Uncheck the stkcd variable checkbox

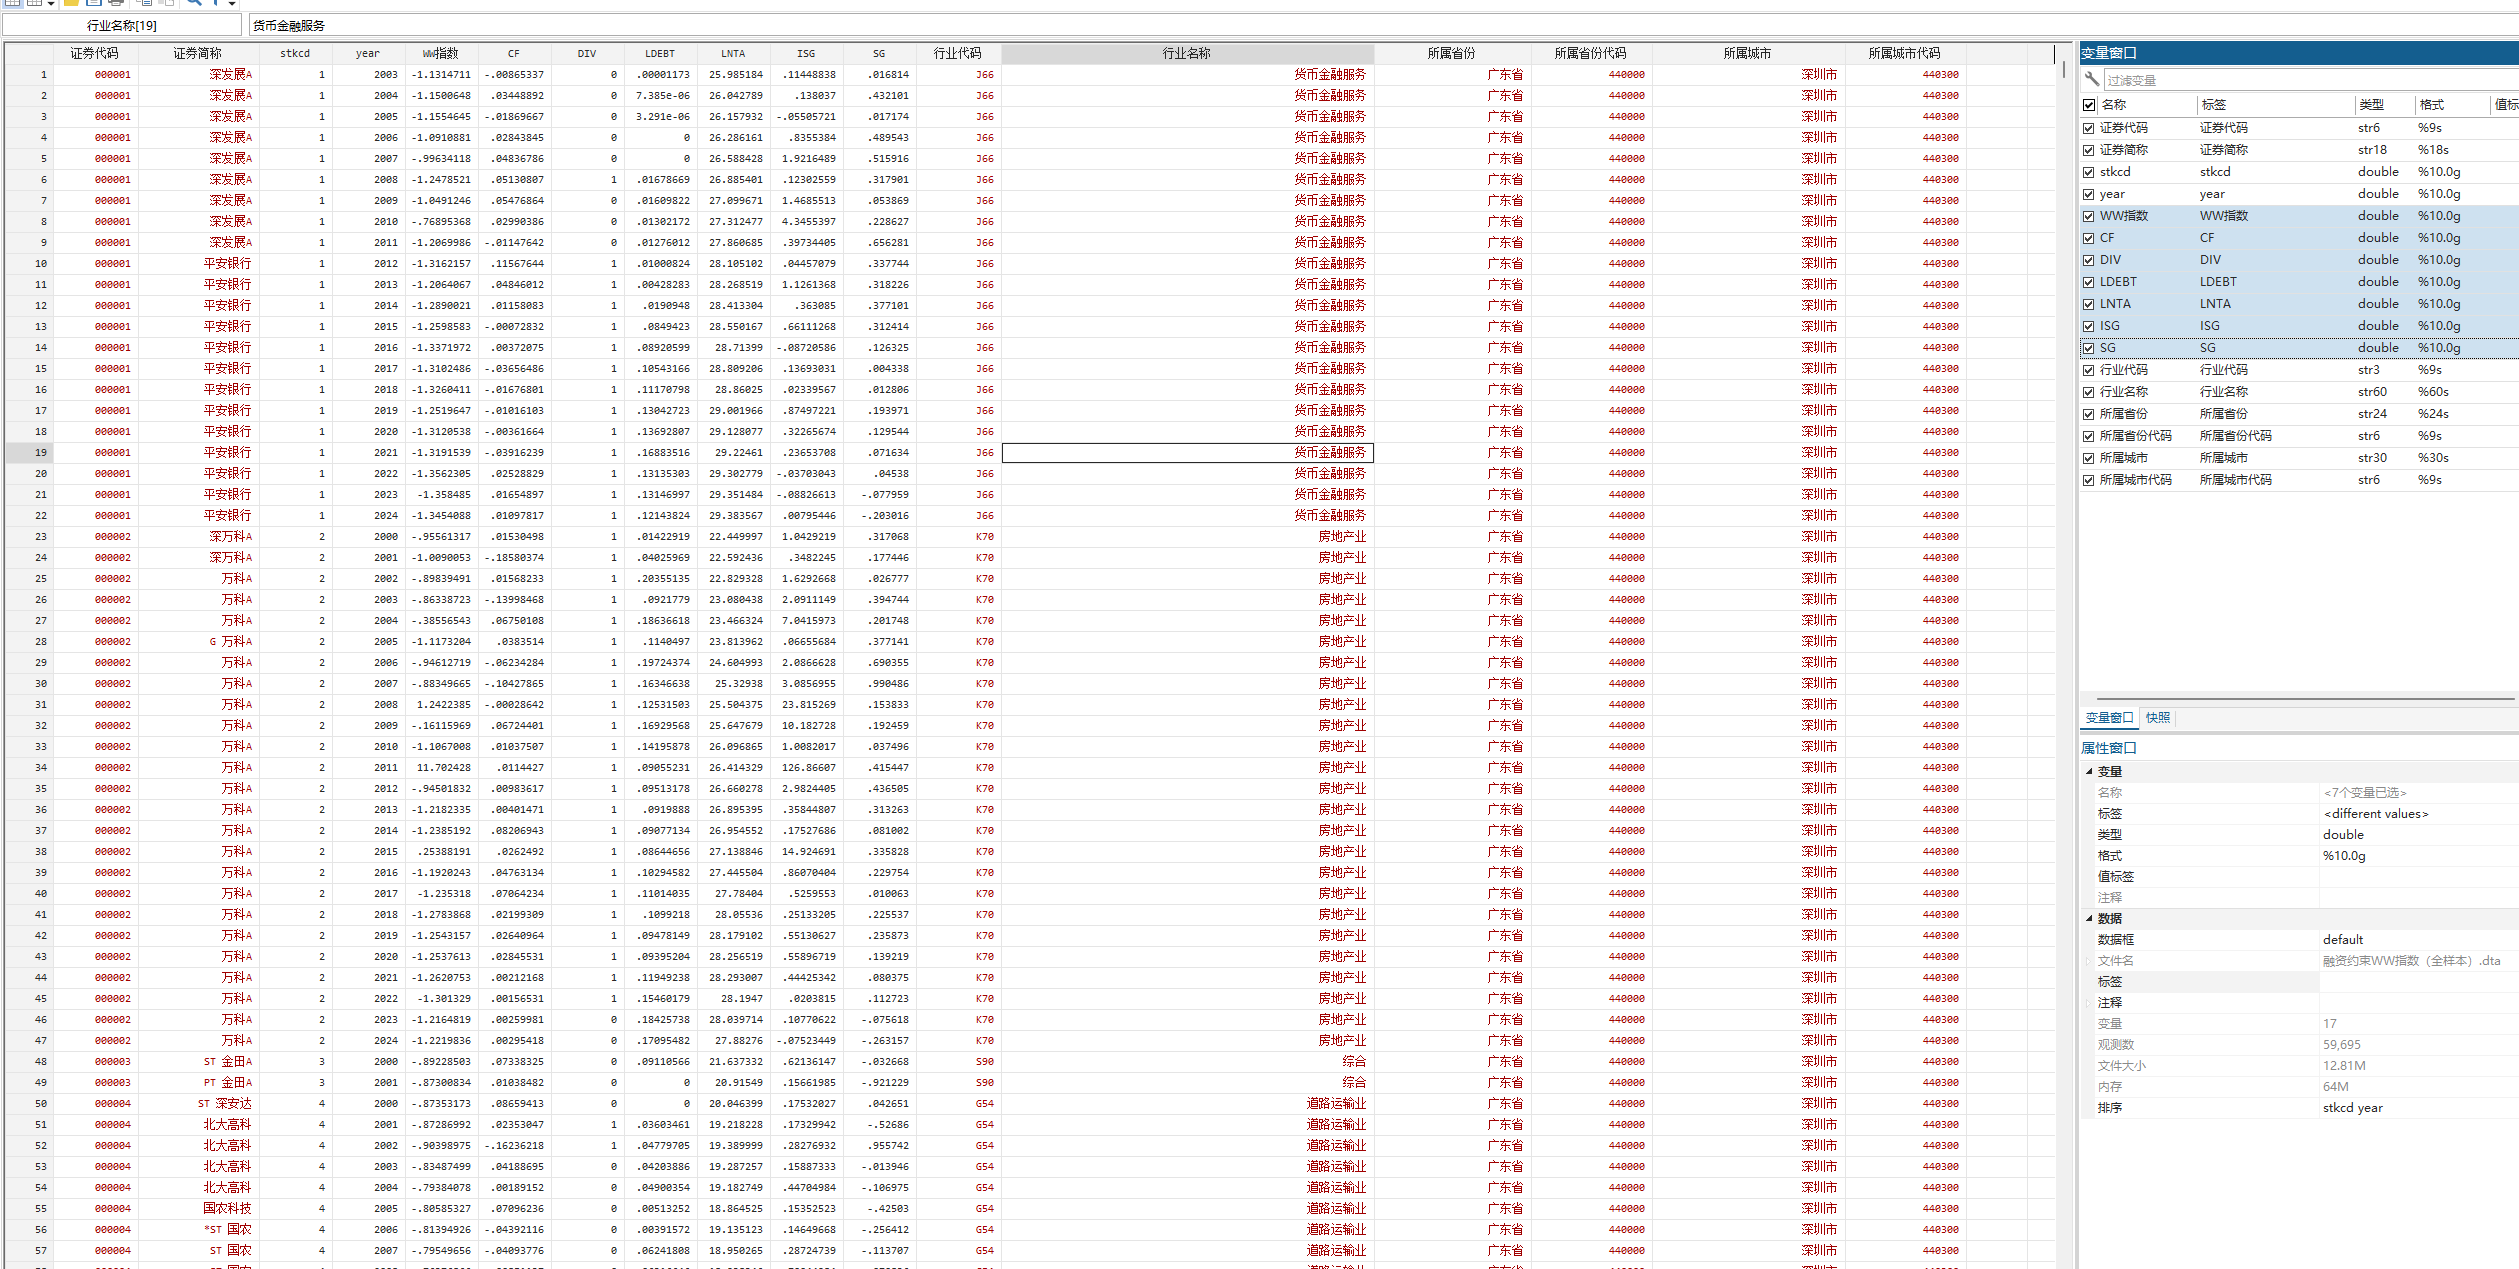[x=2088, y=172]
